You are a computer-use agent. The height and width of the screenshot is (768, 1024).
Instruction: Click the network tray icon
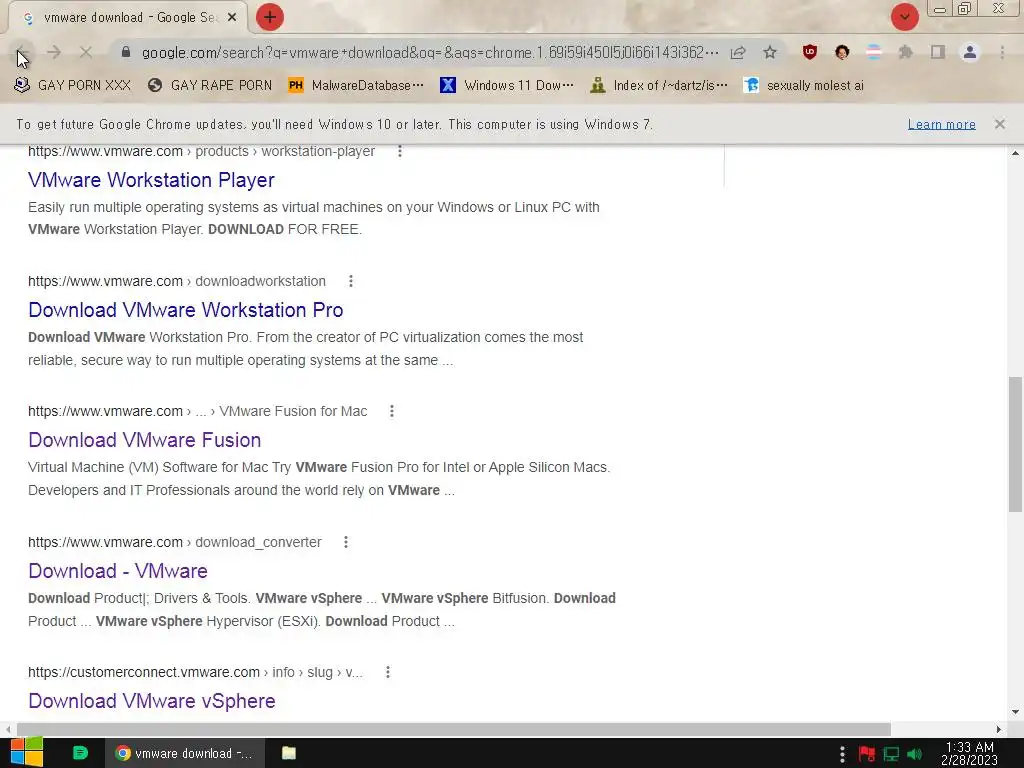(x=891, y=754)
